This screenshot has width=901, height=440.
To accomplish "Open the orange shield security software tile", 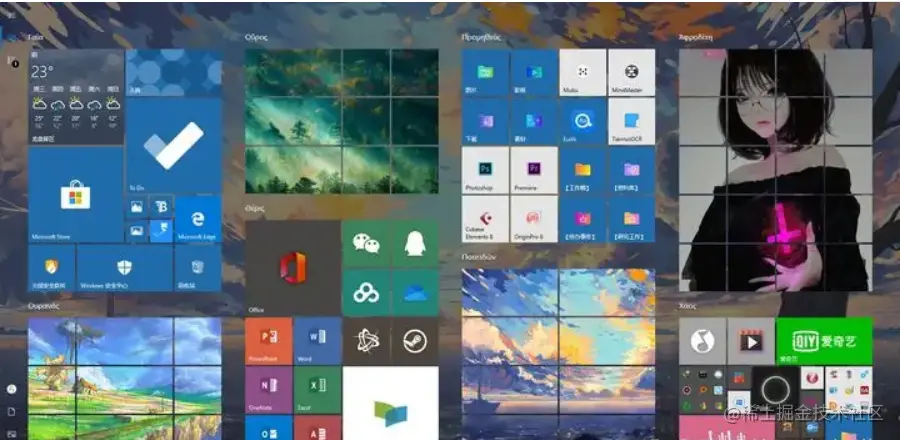I will click(52, 268).
